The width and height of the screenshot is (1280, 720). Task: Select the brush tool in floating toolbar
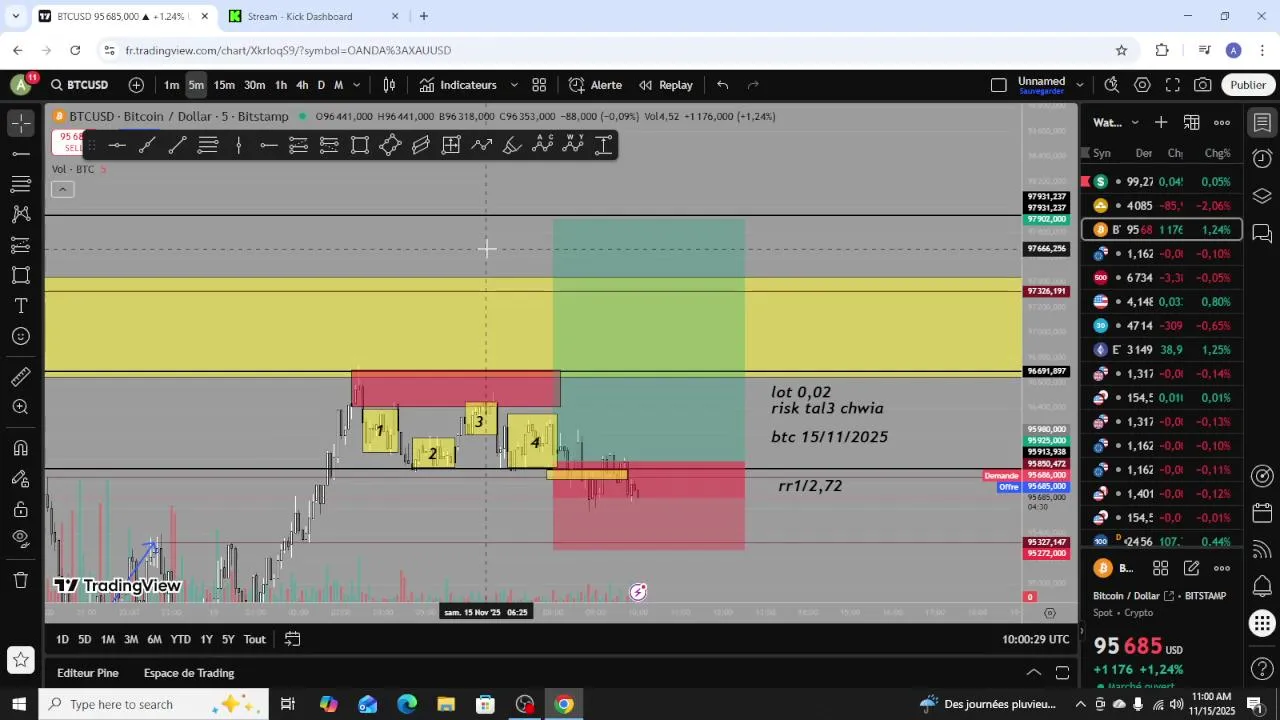pos(512,146)
